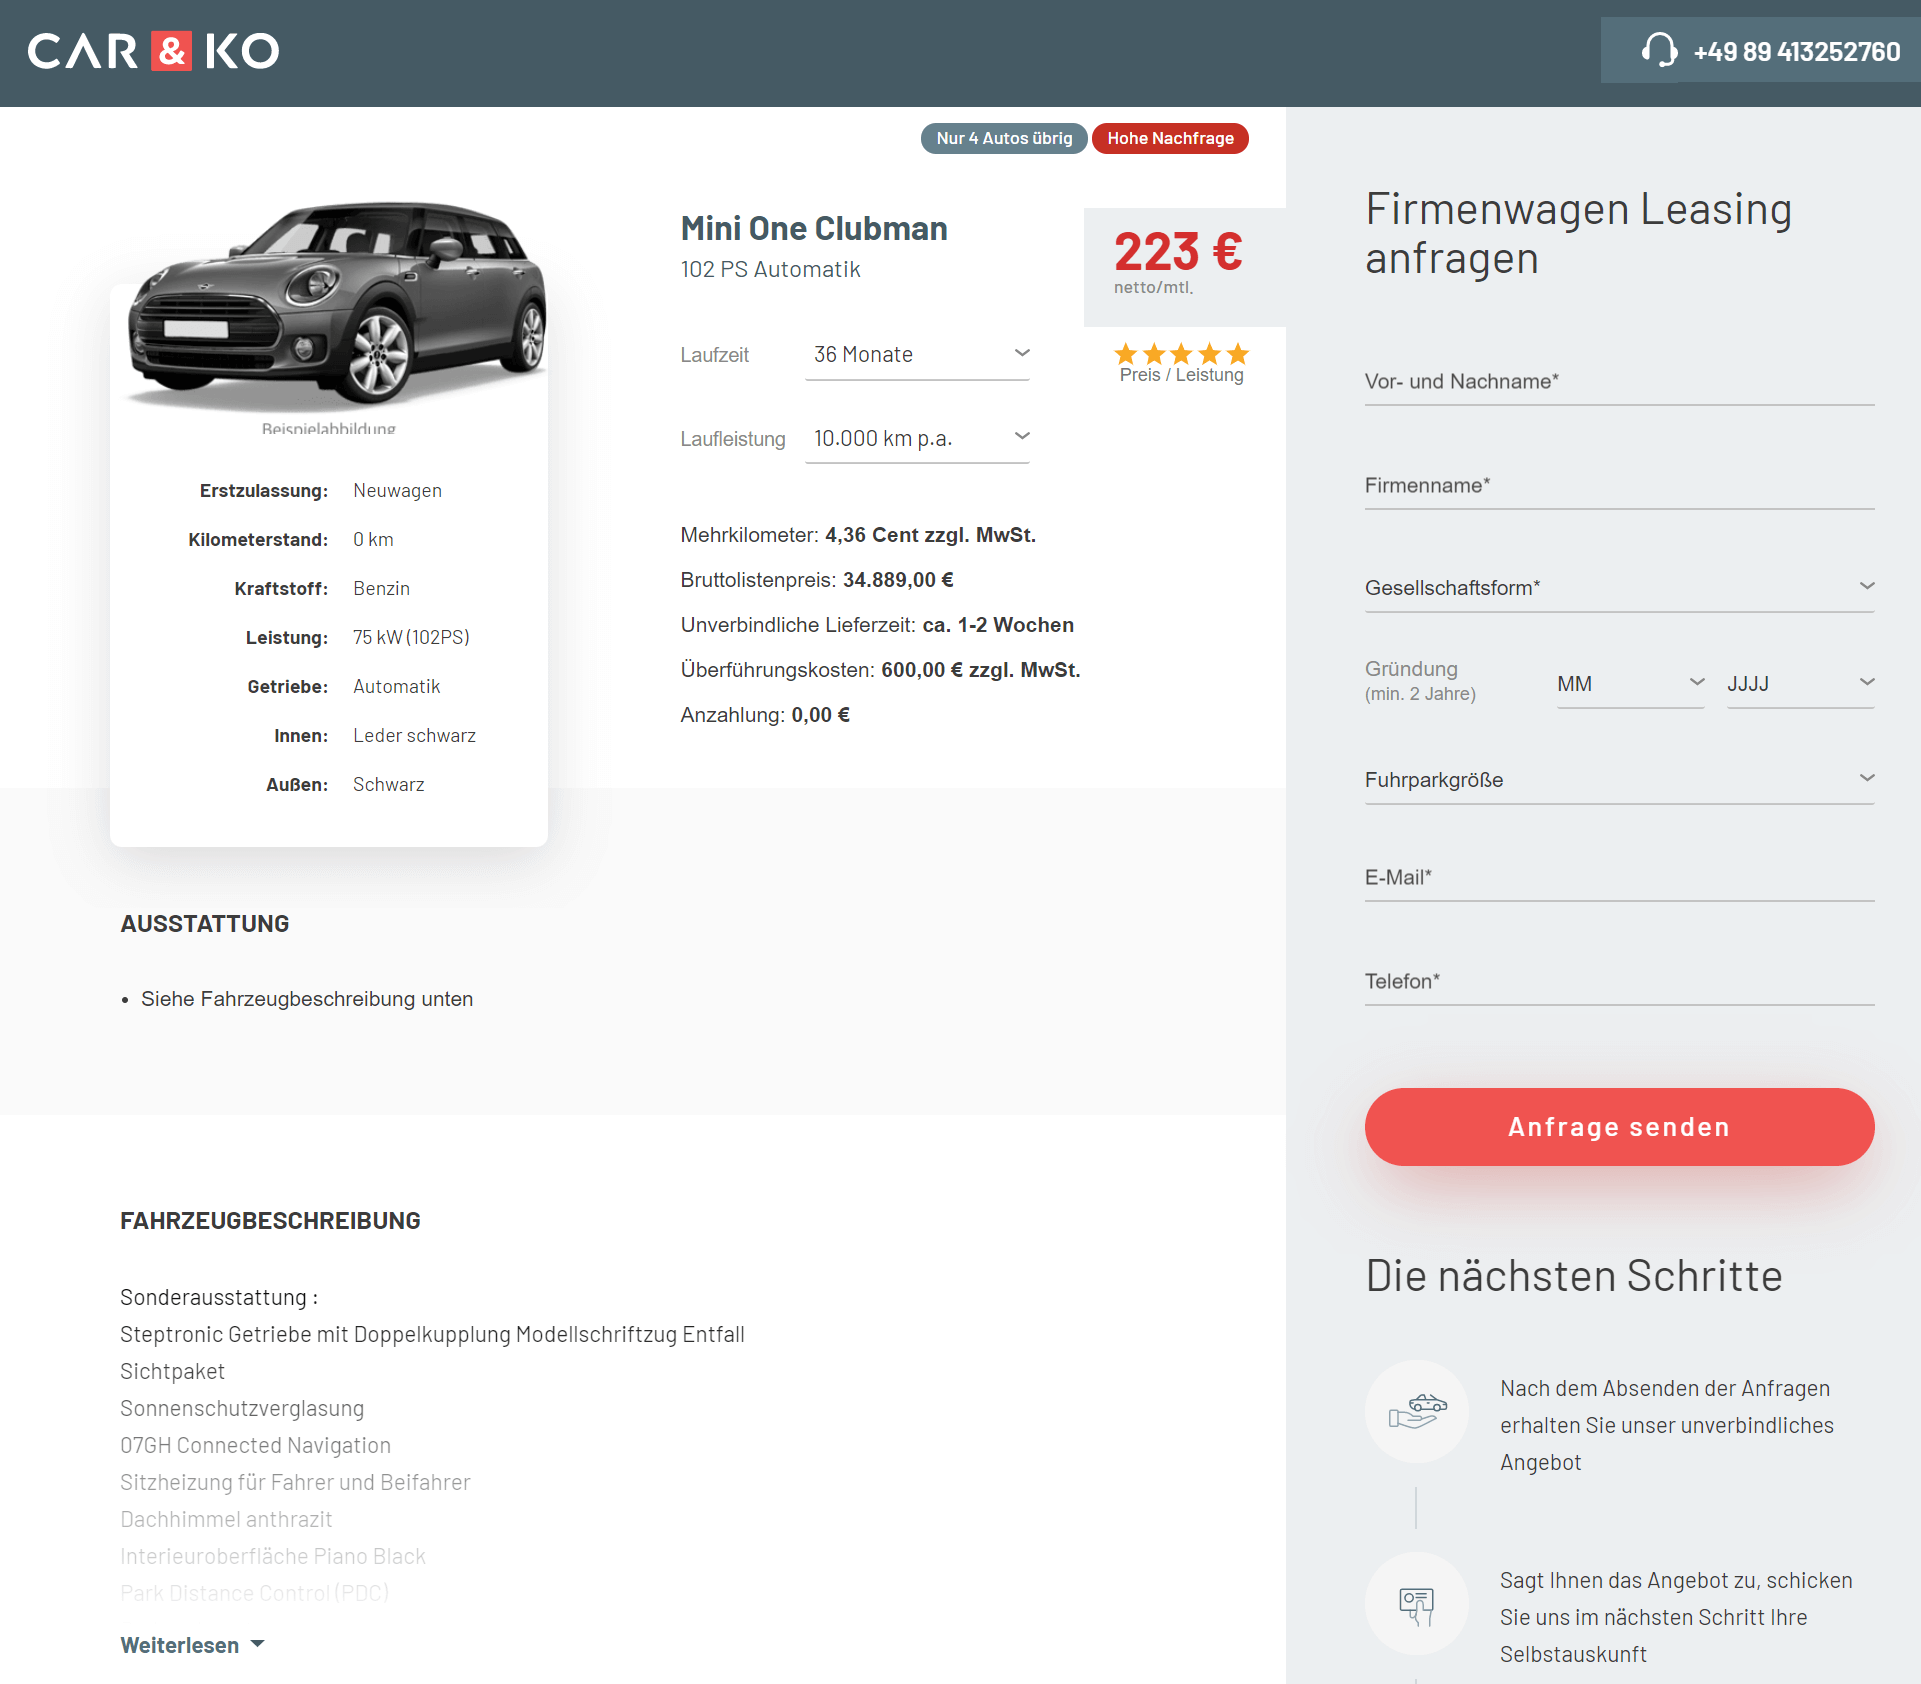
Task: Click the Anfrage senden button
Action: click(x=1619, y=1127)
